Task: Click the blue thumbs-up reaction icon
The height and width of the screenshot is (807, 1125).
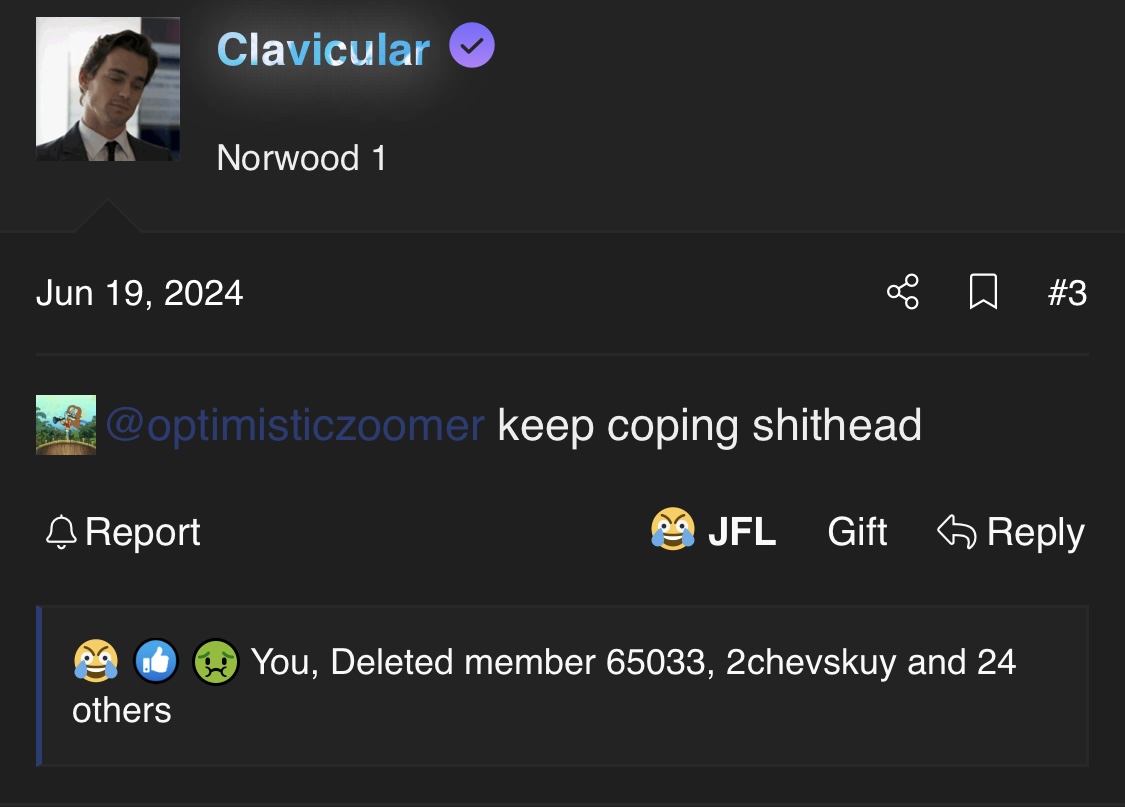Action: point(156,661)
